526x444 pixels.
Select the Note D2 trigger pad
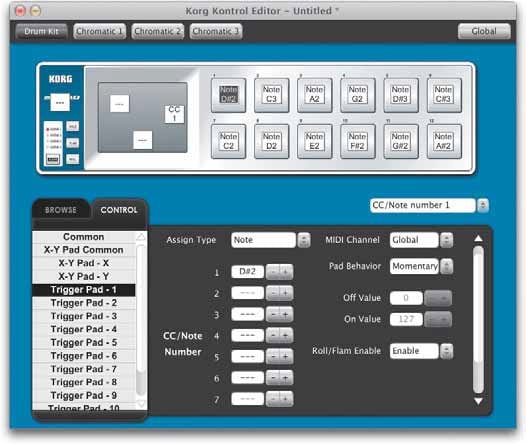(x=271, y=142)
